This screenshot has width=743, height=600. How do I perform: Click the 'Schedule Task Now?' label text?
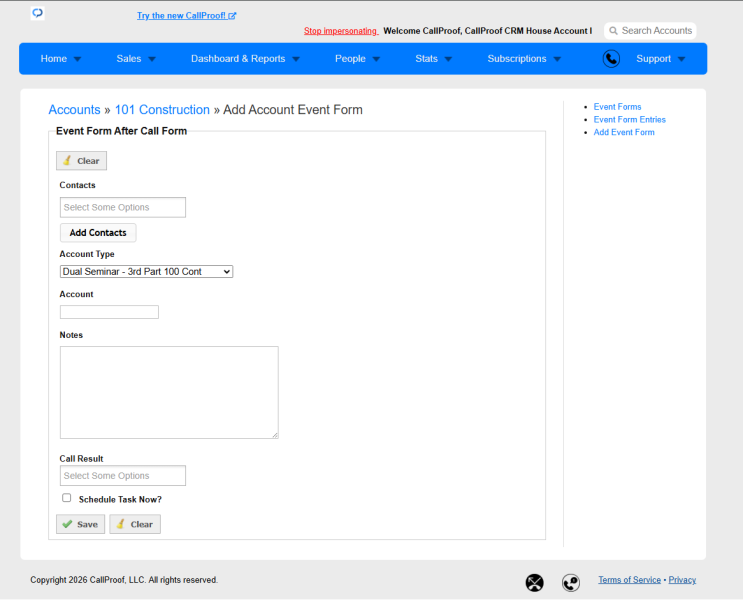(x=120, y=500)
